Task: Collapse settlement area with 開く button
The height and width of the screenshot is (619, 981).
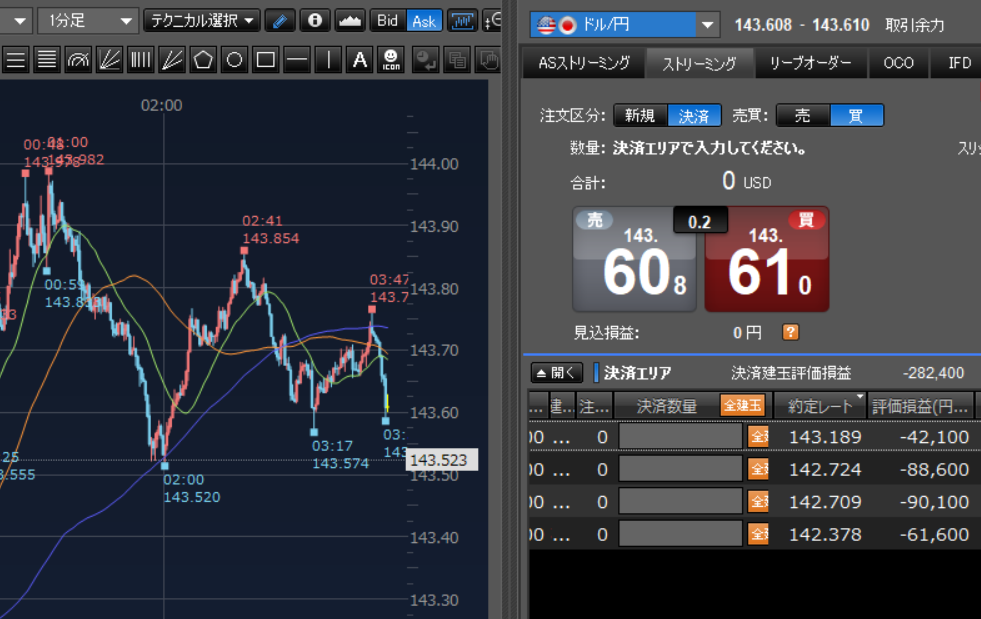Action: point(557,373)
